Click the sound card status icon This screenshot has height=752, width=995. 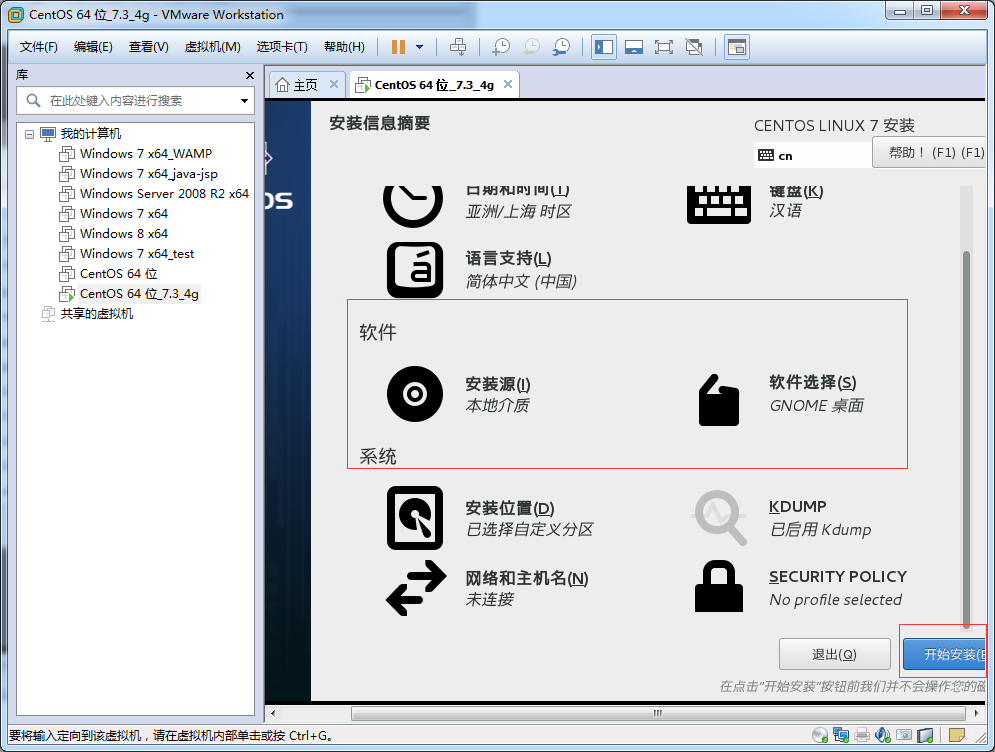point(883,735)
